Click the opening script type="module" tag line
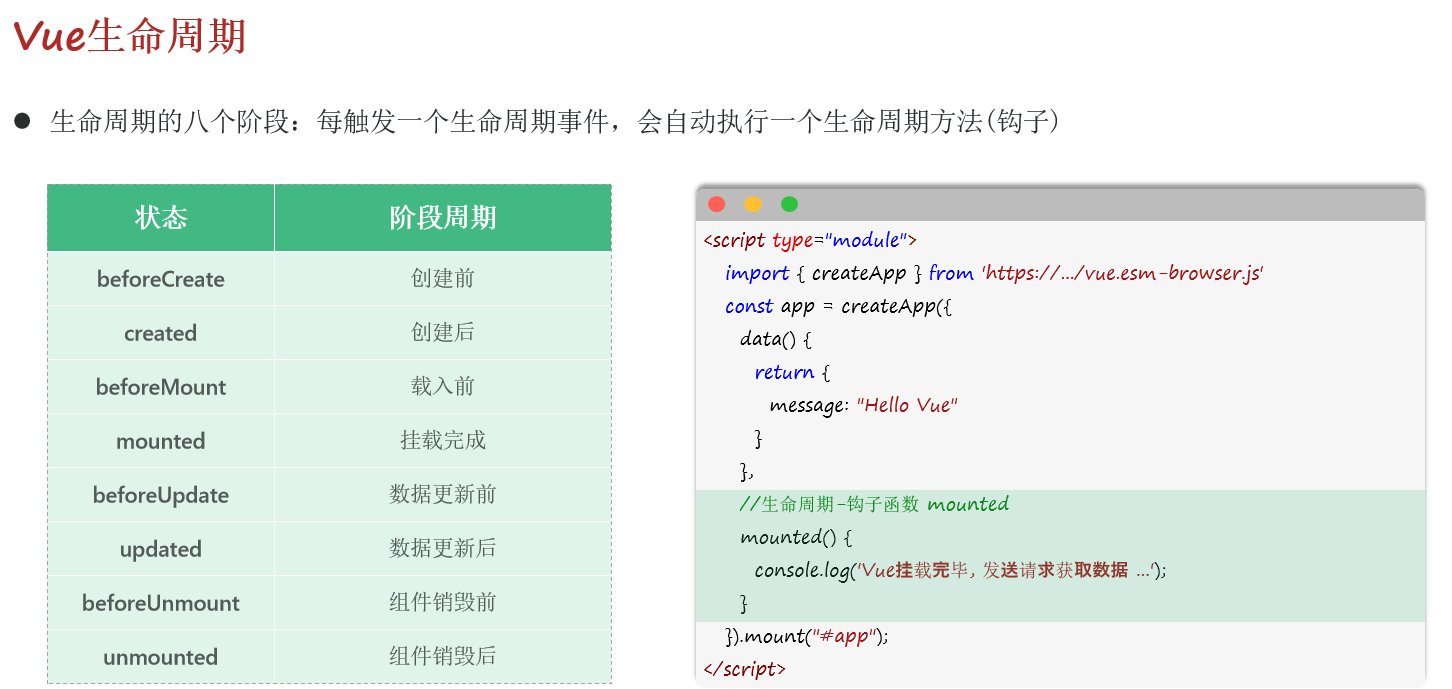This screenshot has width=1452, height=689. point(810,241)
